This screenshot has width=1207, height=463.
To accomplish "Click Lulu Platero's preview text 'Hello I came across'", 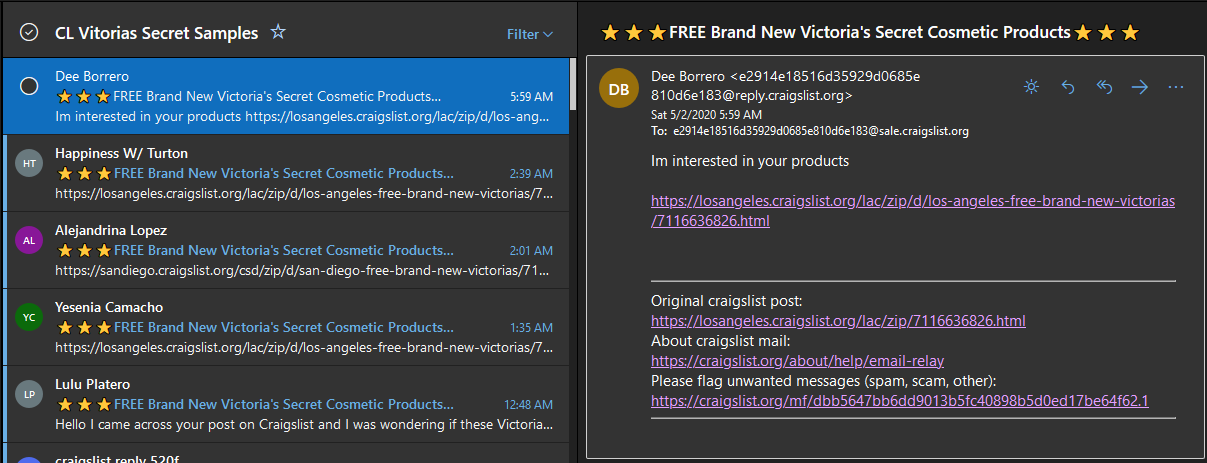I will click(304, 424).
